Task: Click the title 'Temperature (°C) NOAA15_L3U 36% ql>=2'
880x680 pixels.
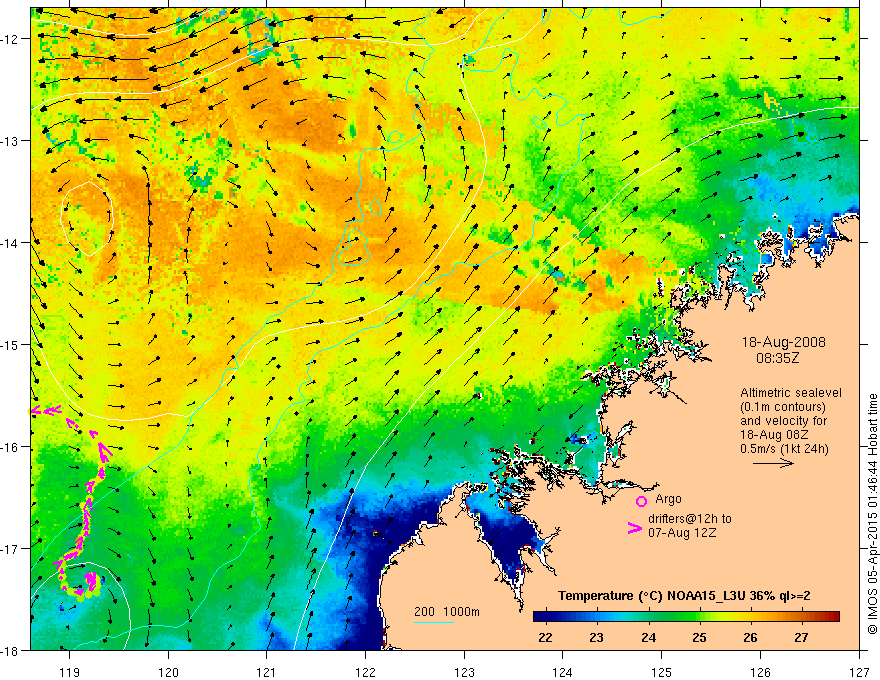Action: click(x=684, y=596)
